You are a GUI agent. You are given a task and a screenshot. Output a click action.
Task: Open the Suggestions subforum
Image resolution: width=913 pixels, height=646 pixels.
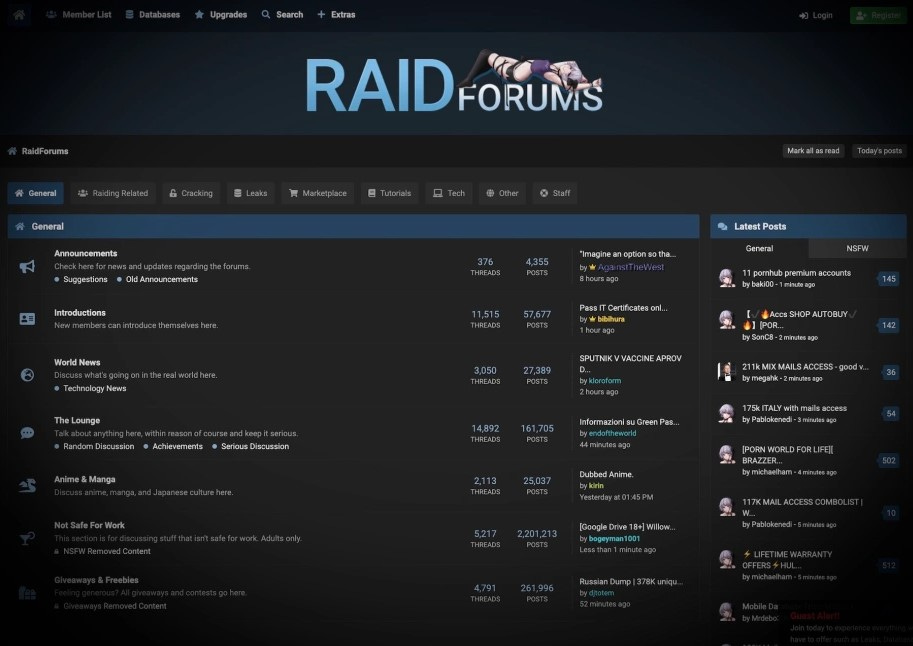(x=85, y=280)
